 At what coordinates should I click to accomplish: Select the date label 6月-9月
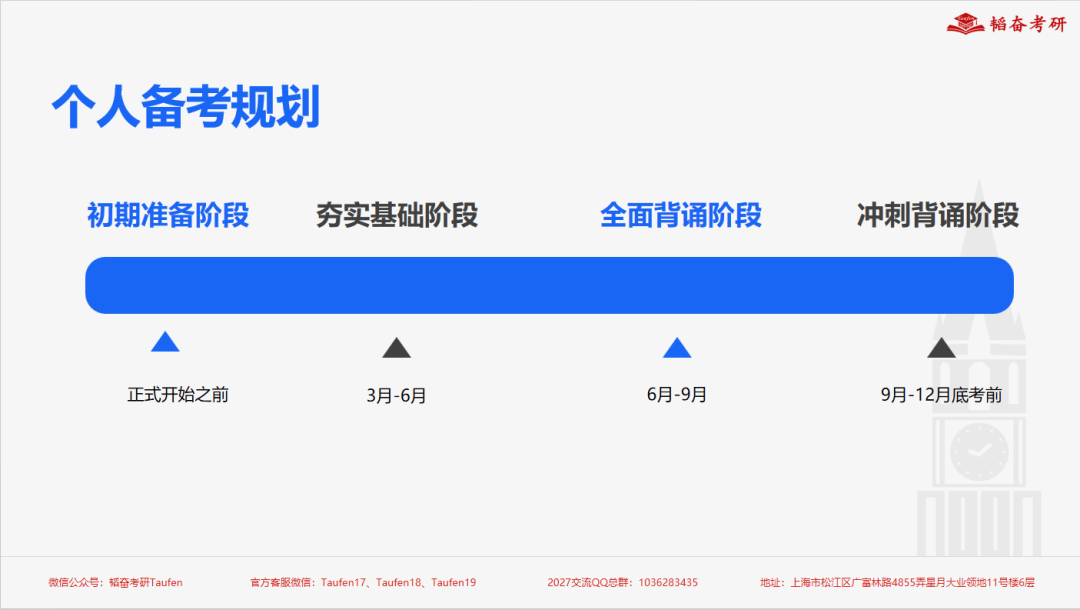pyautogui.click(x=676, y=395)
